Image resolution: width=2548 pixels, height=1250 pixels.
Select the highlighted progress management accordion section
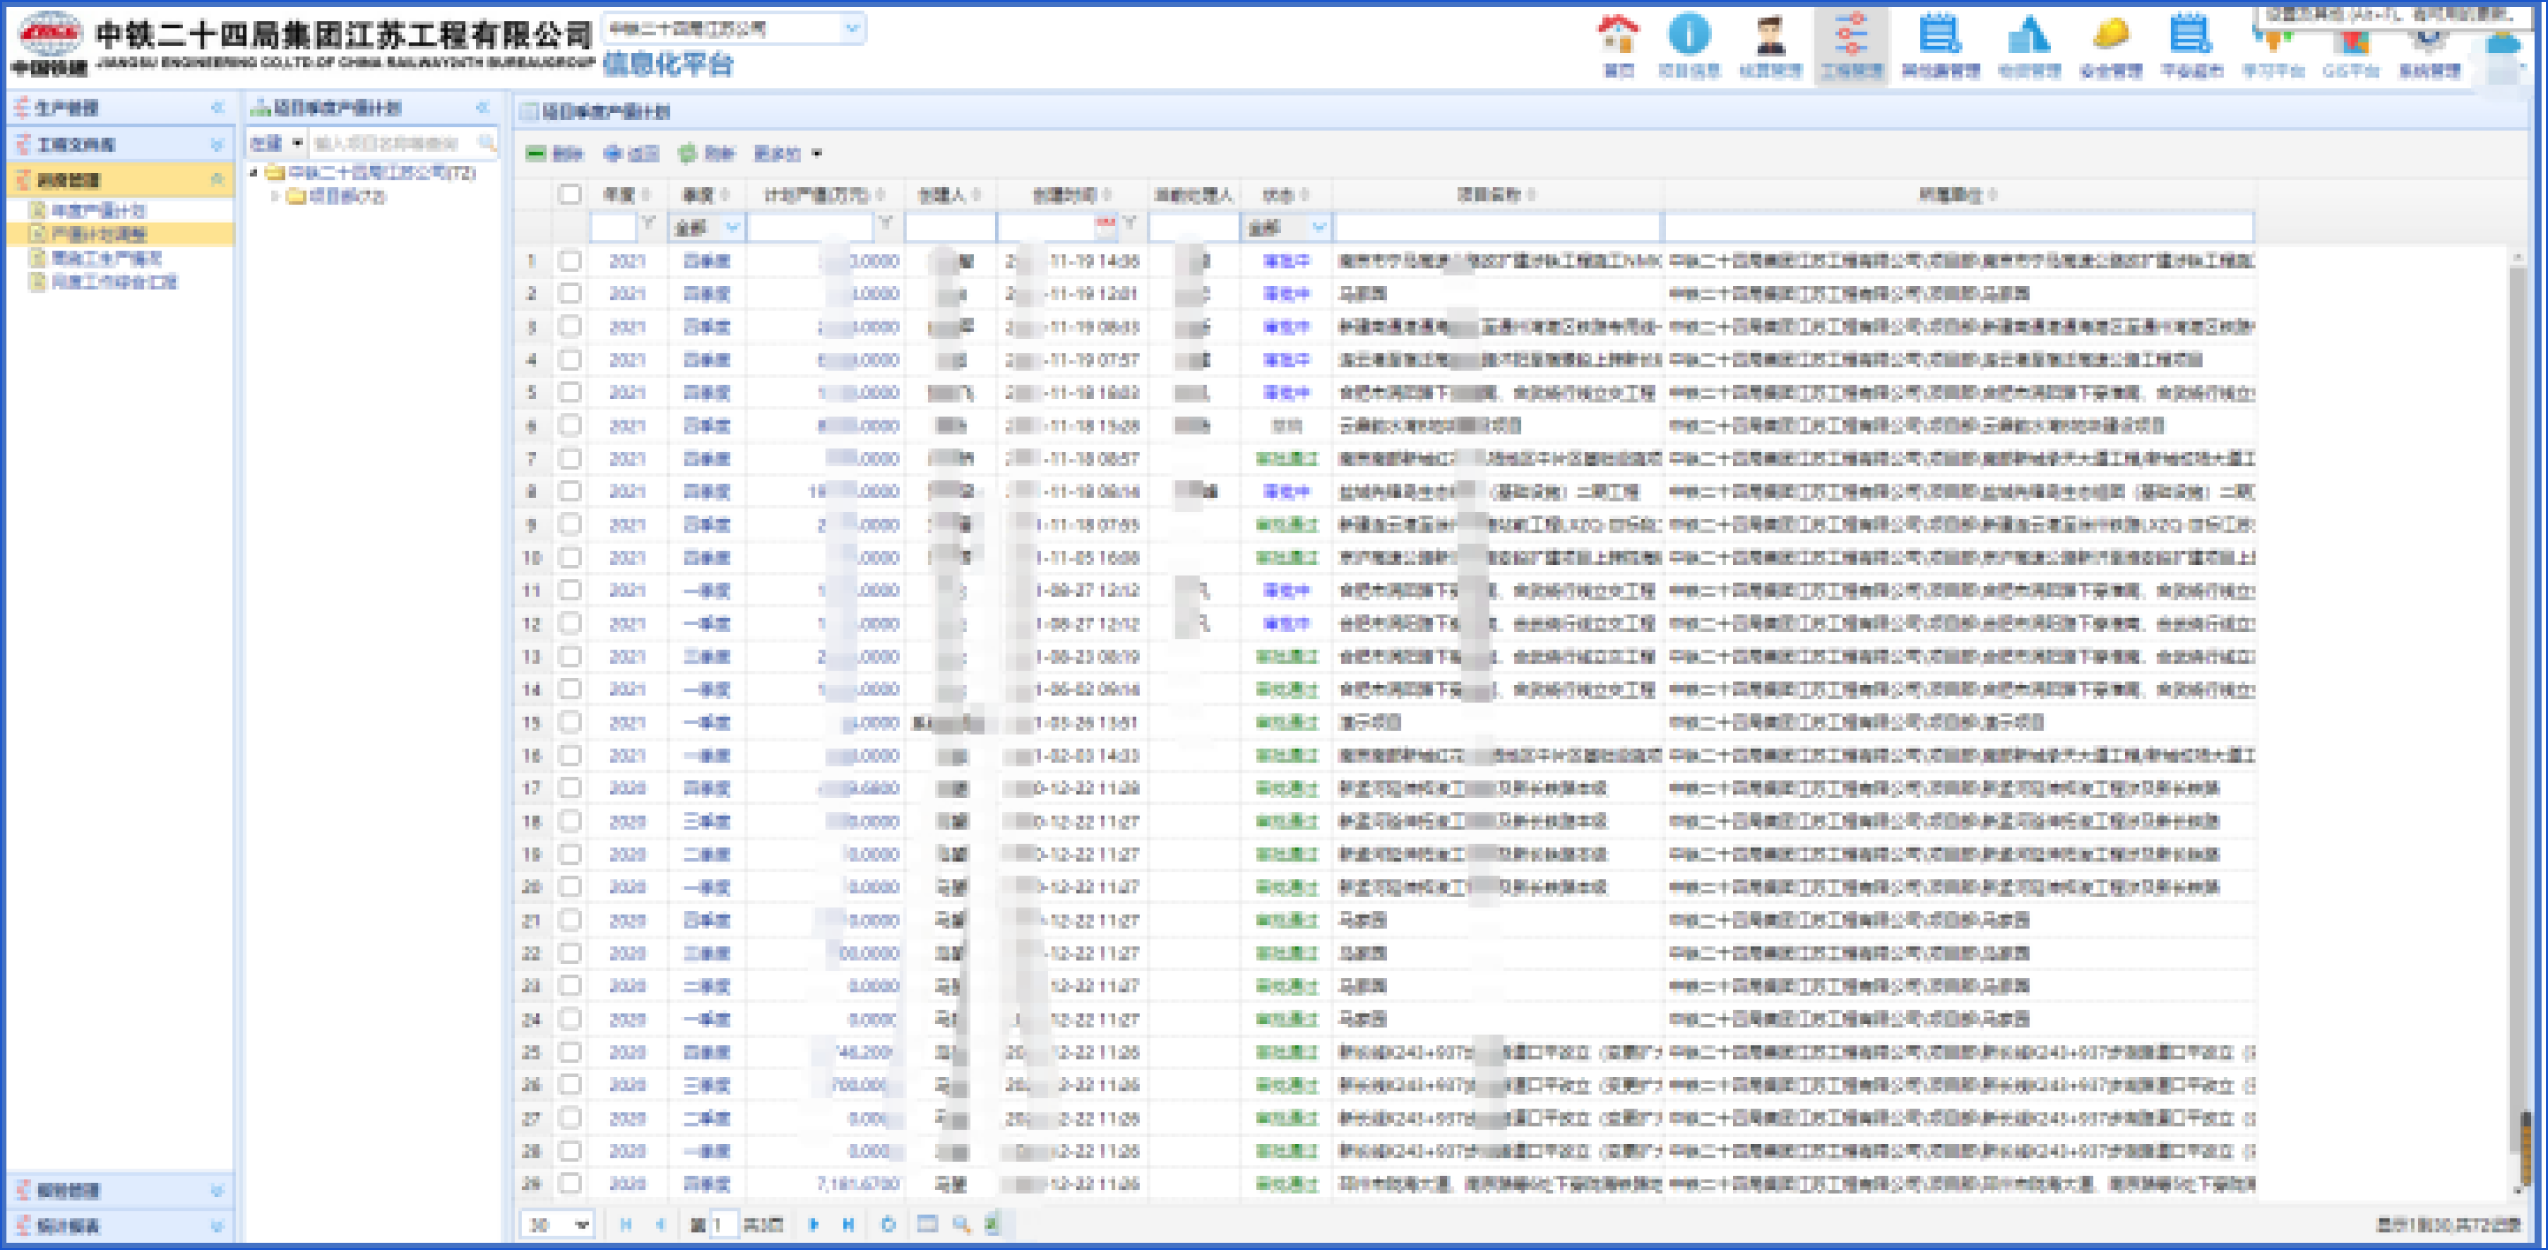tap(119, 180)
